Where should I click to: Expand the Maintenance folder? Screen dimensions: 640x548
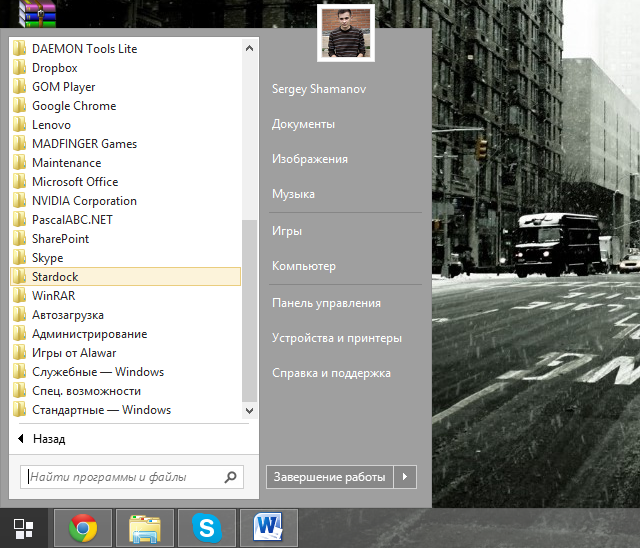pos(125,163)
